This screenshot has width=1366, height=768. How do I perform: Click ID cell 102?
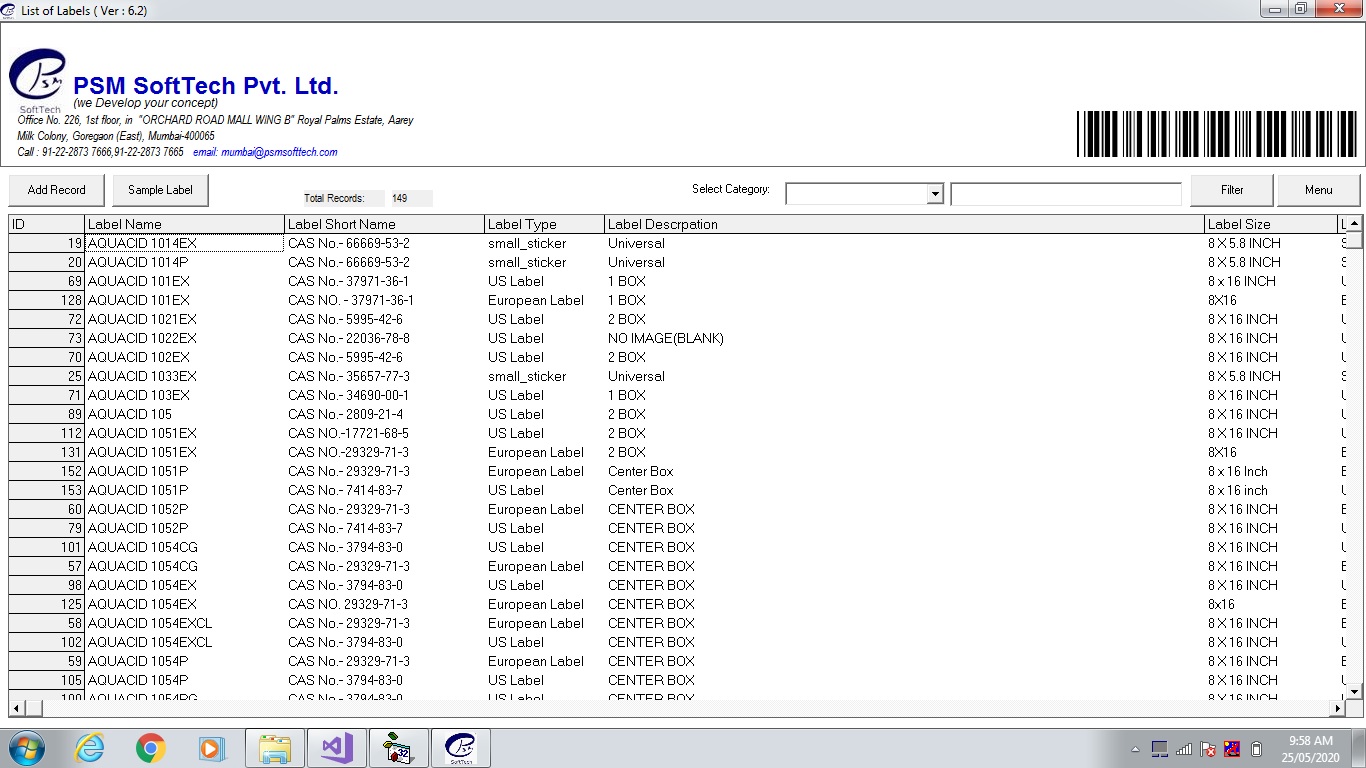coord(46,642)
